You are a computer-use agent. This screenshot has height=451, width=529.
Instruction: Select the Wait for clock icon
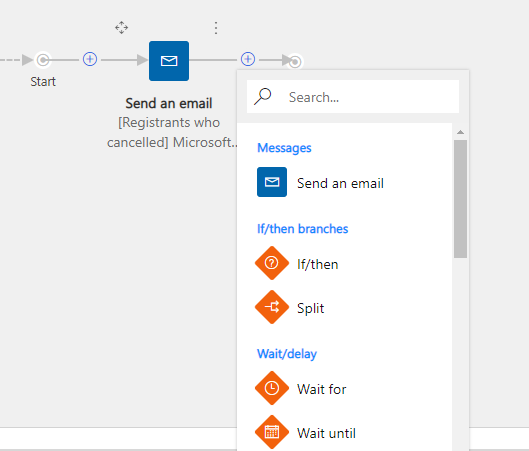(x=272, y=388)
